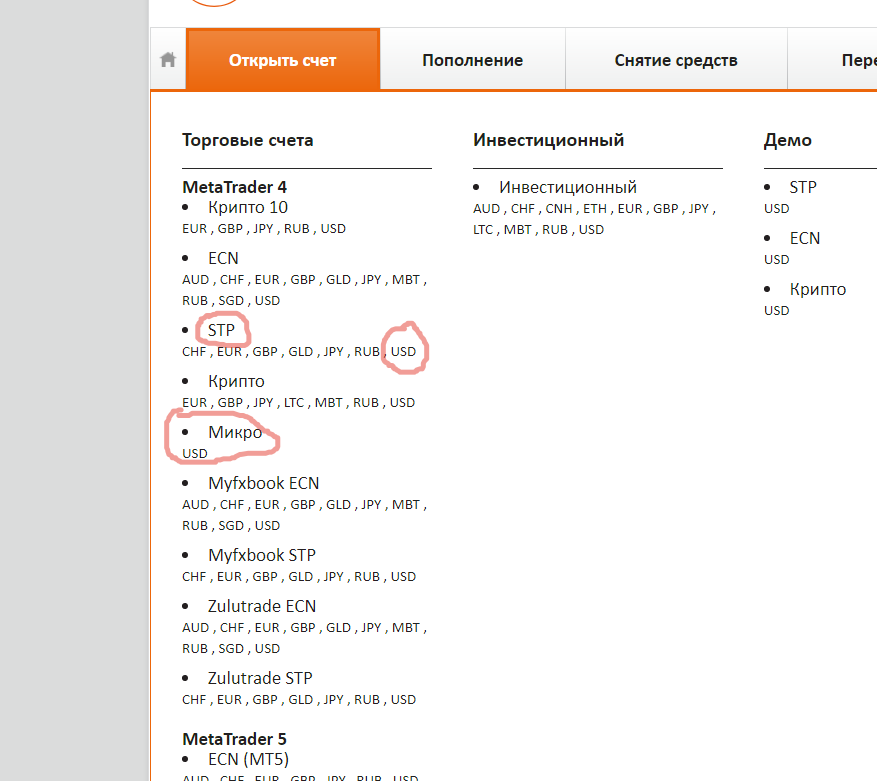The height and width of the screenshot is (781, 877).
Task: Select the Zulutrade ECN account
Action: [x=262, y=606]
